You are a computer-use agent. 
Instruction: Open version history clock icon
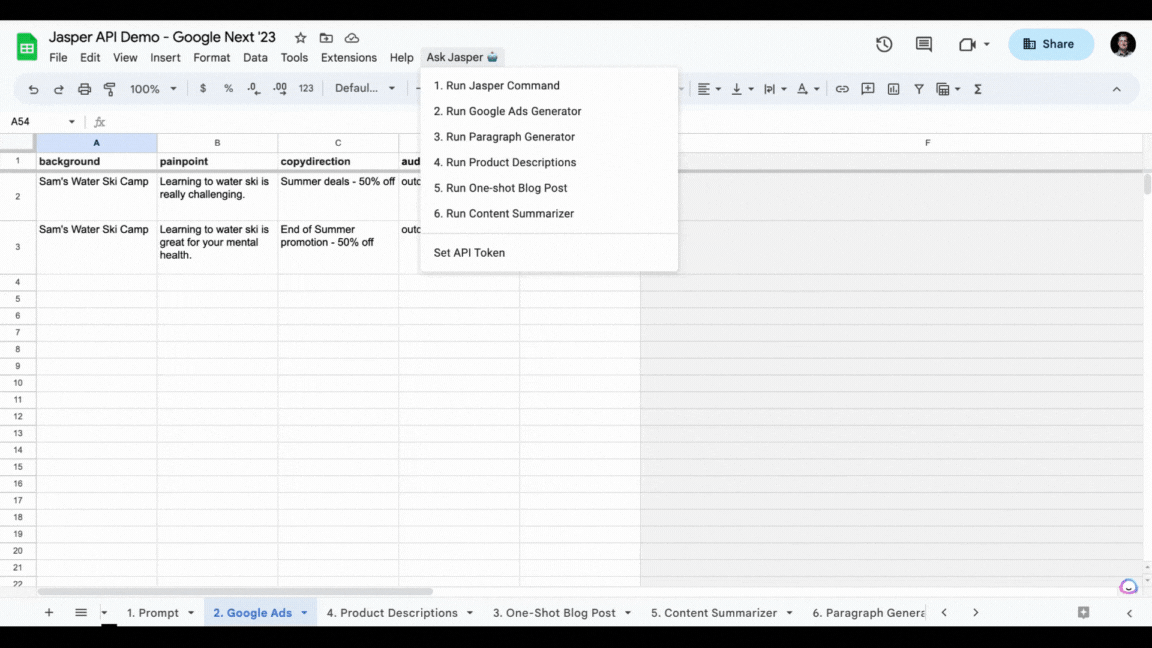(x=884, y=44)
